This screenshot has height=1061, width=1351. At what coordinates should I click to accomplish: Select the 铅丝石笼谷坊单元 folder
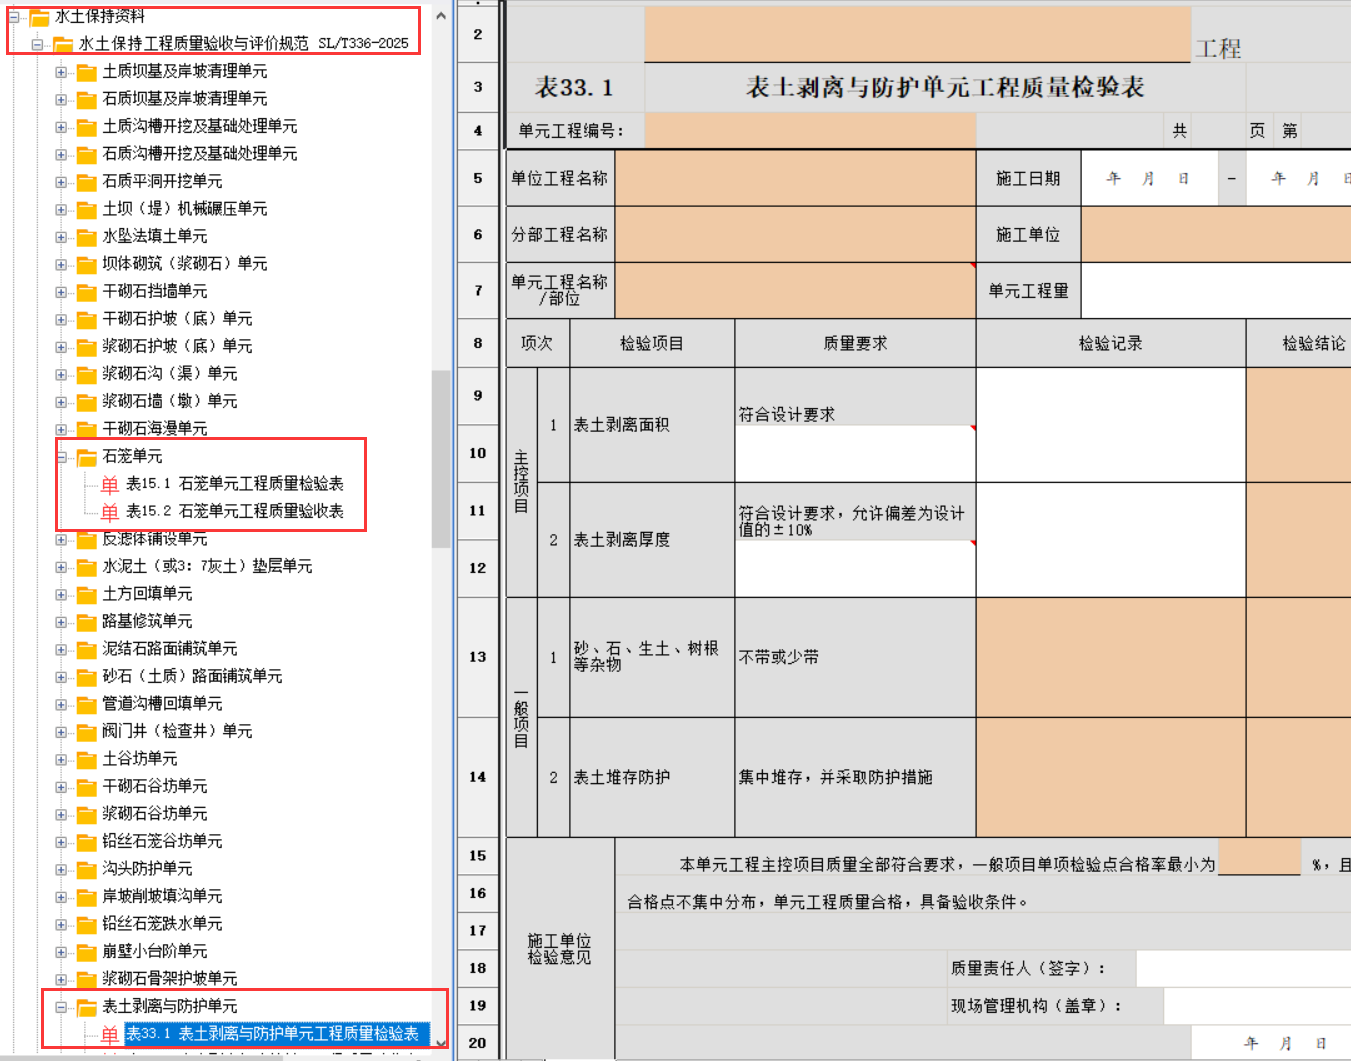click(162, 842)
